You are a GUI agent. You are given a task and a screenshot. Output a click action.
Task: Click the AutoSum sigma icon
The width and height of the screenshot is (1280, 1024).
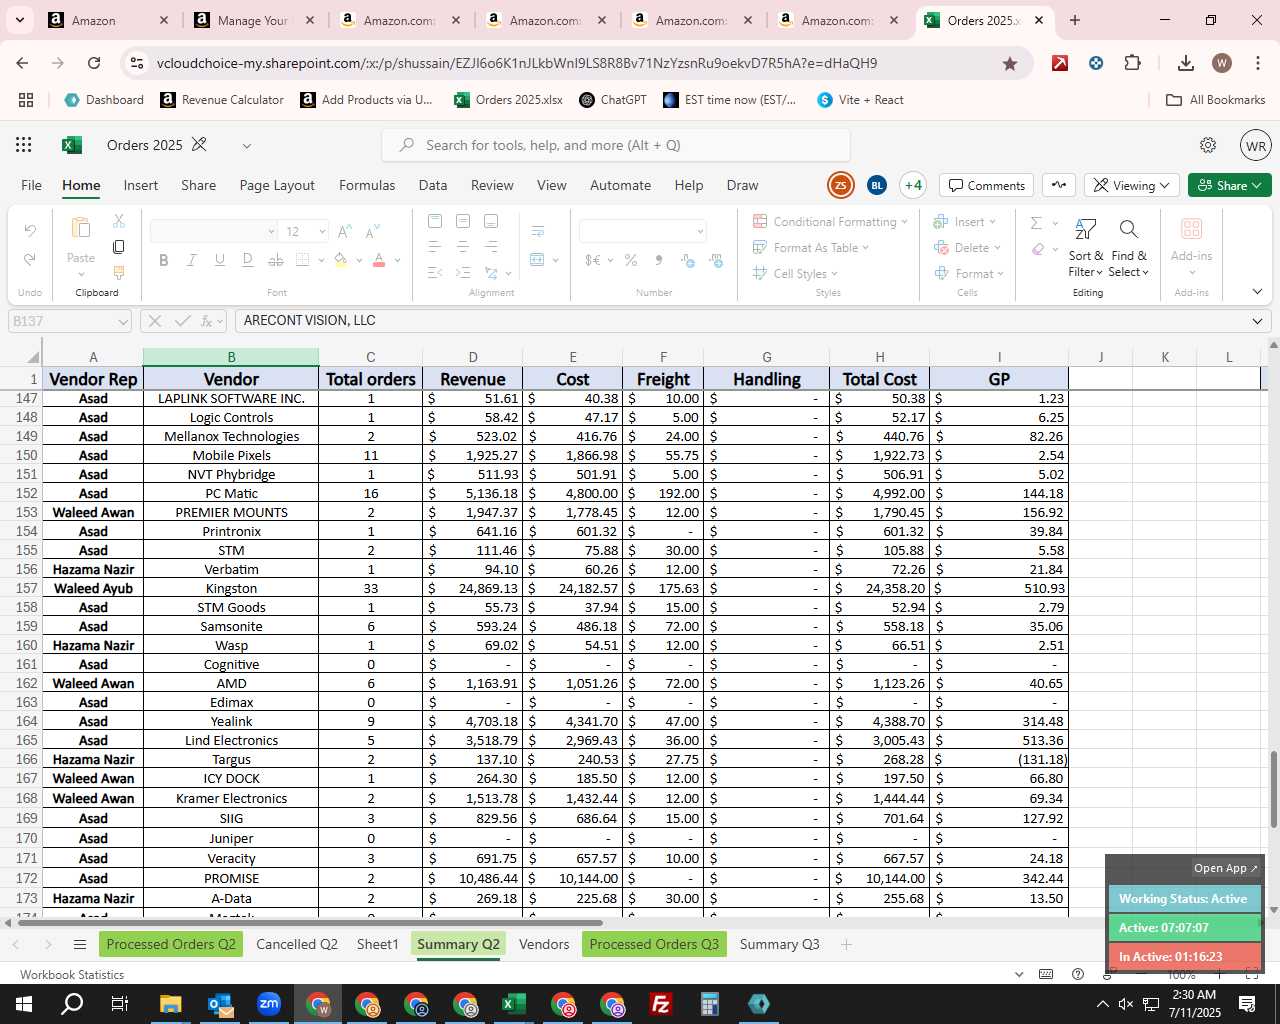pos(1037,223)
